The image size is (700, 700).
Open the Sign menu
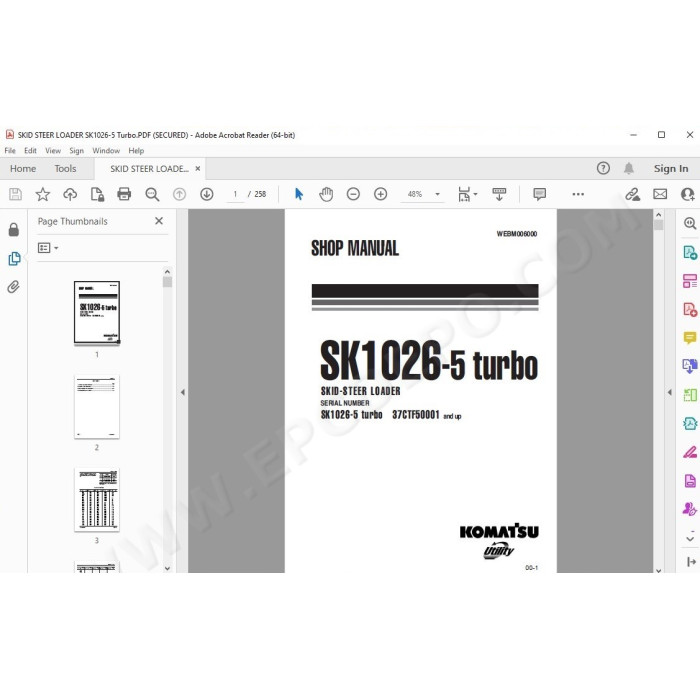76,151
